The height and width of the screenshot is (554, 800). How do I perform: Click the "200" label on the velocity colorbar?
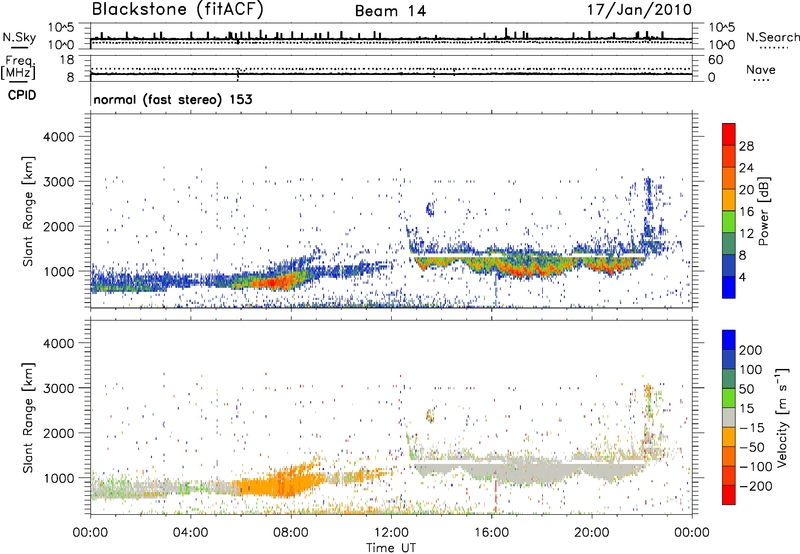coord(751,350)
